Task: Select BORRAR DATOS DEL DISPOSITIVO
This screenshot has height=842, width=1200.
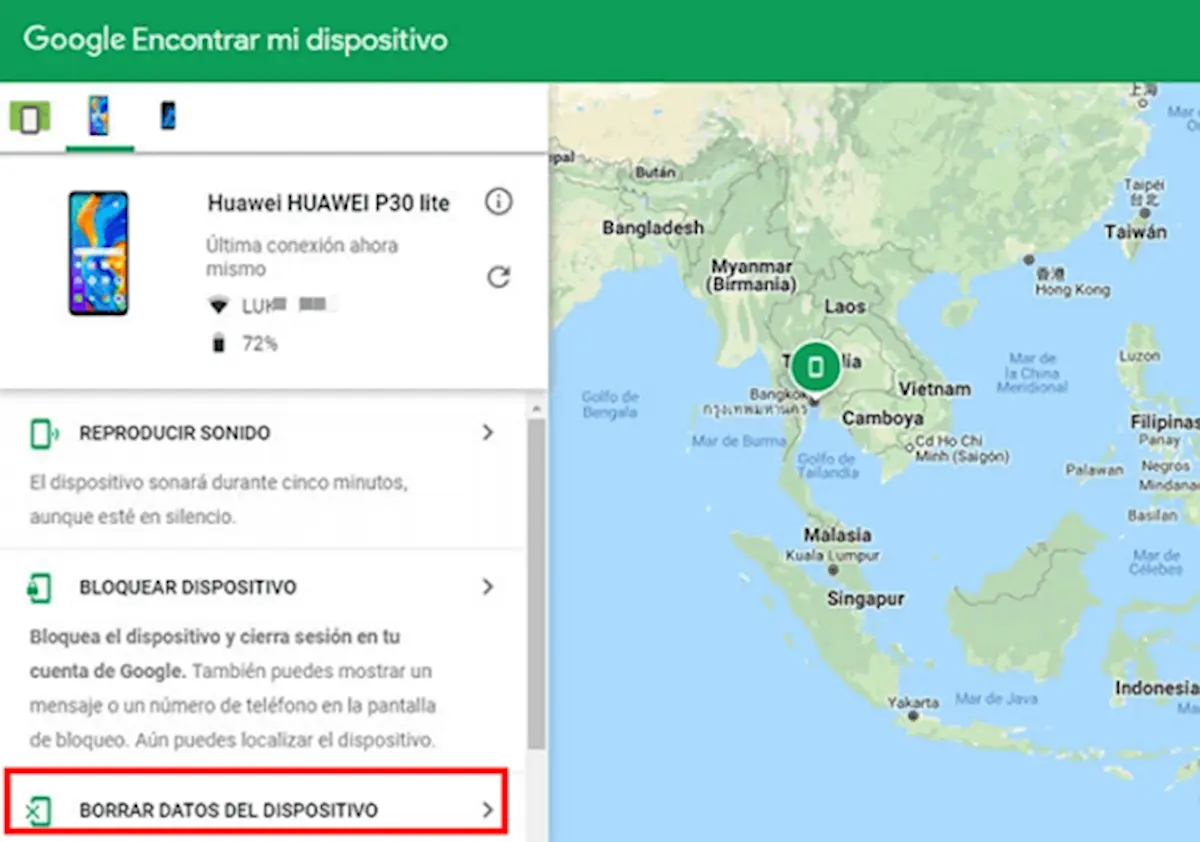Action: pos(229,810)
